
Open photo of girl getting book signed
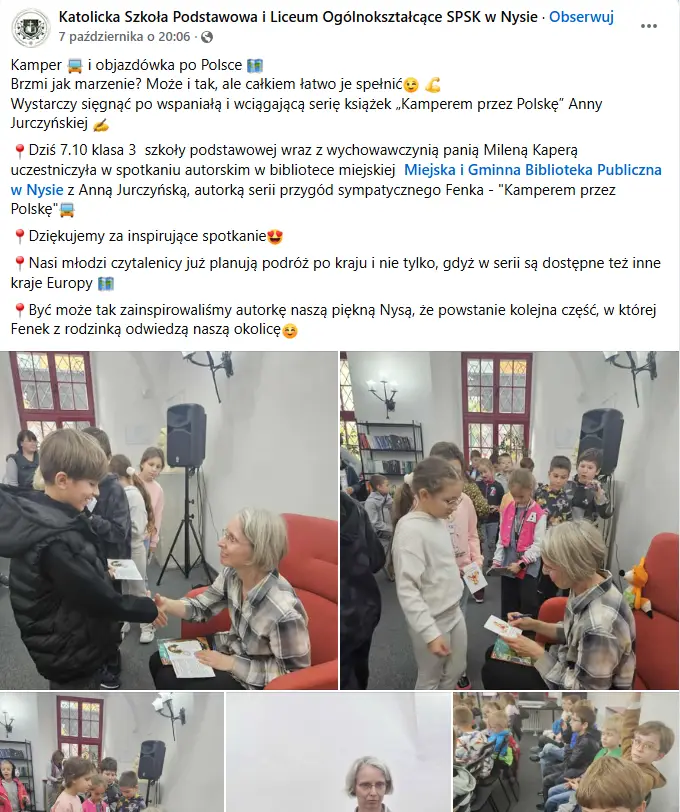pyautogui.click(x=510, y=520)
